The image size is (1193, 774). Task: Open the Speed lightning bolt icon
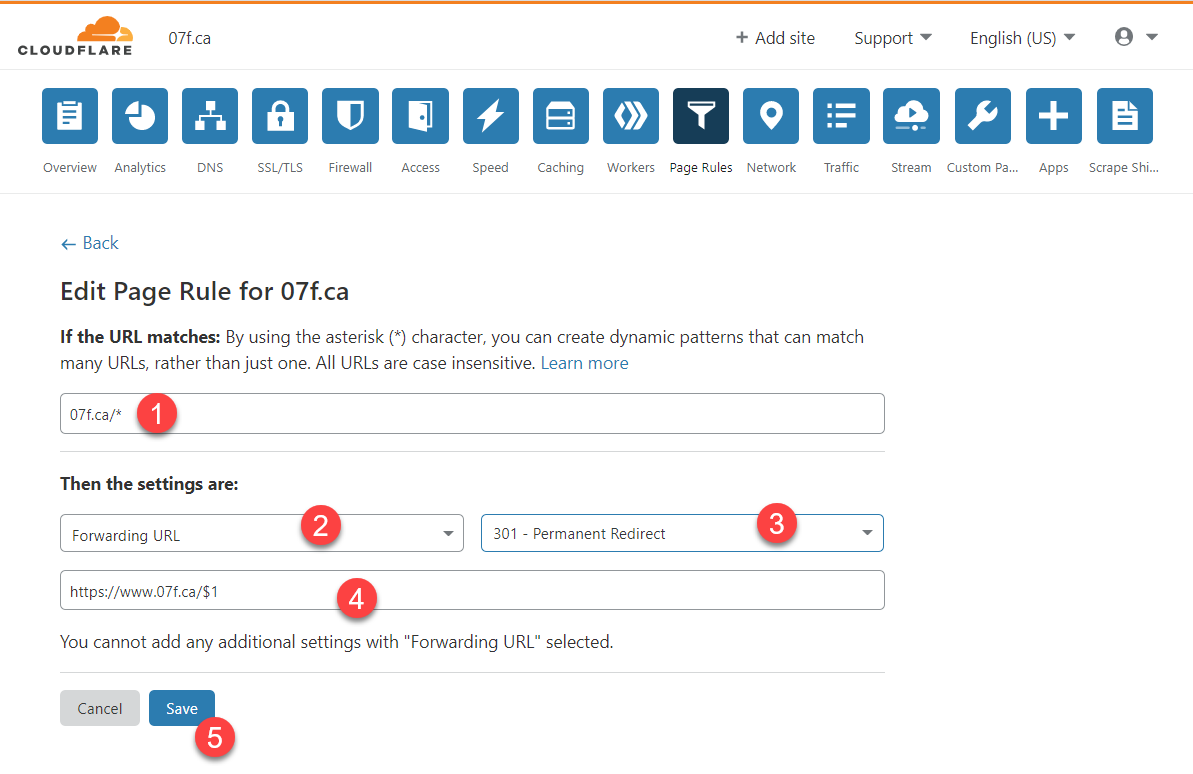click(x=491, y=116)
